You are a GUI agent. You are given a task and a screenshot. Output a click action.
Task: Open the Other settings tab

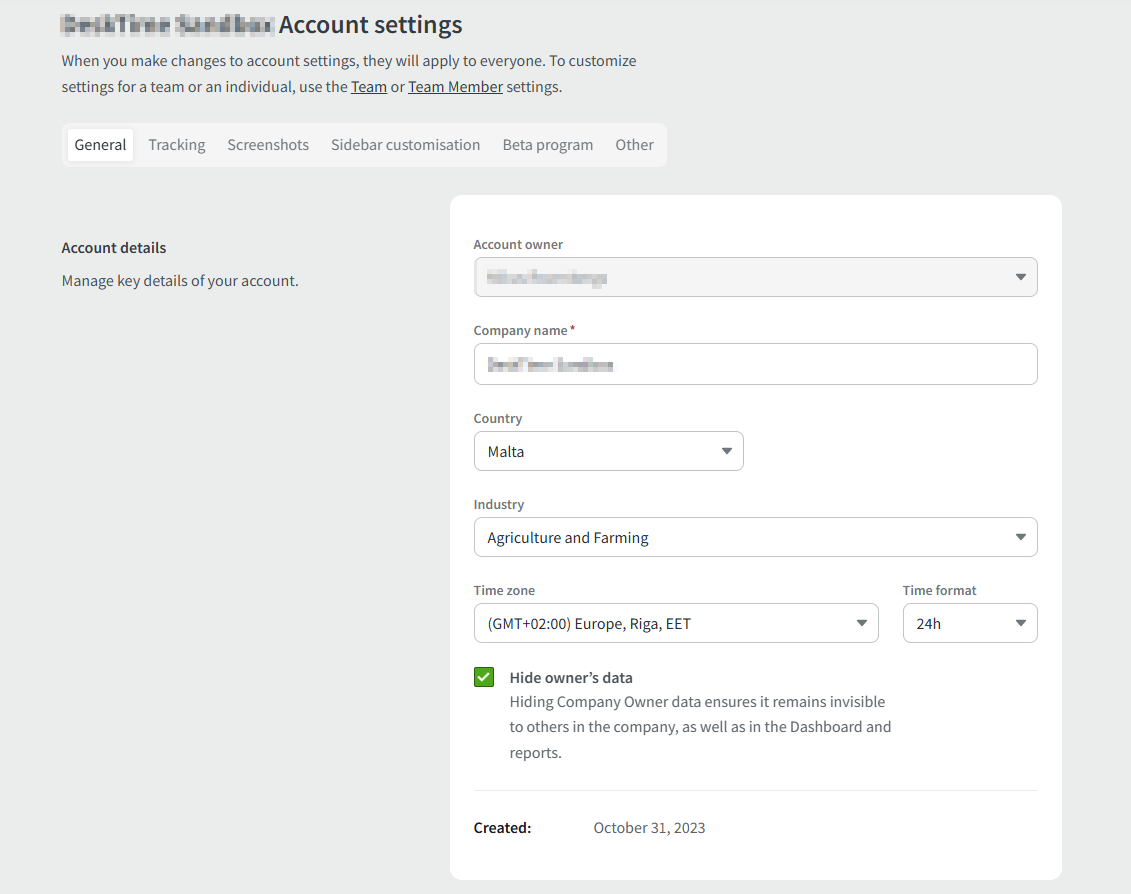(634, 145)
